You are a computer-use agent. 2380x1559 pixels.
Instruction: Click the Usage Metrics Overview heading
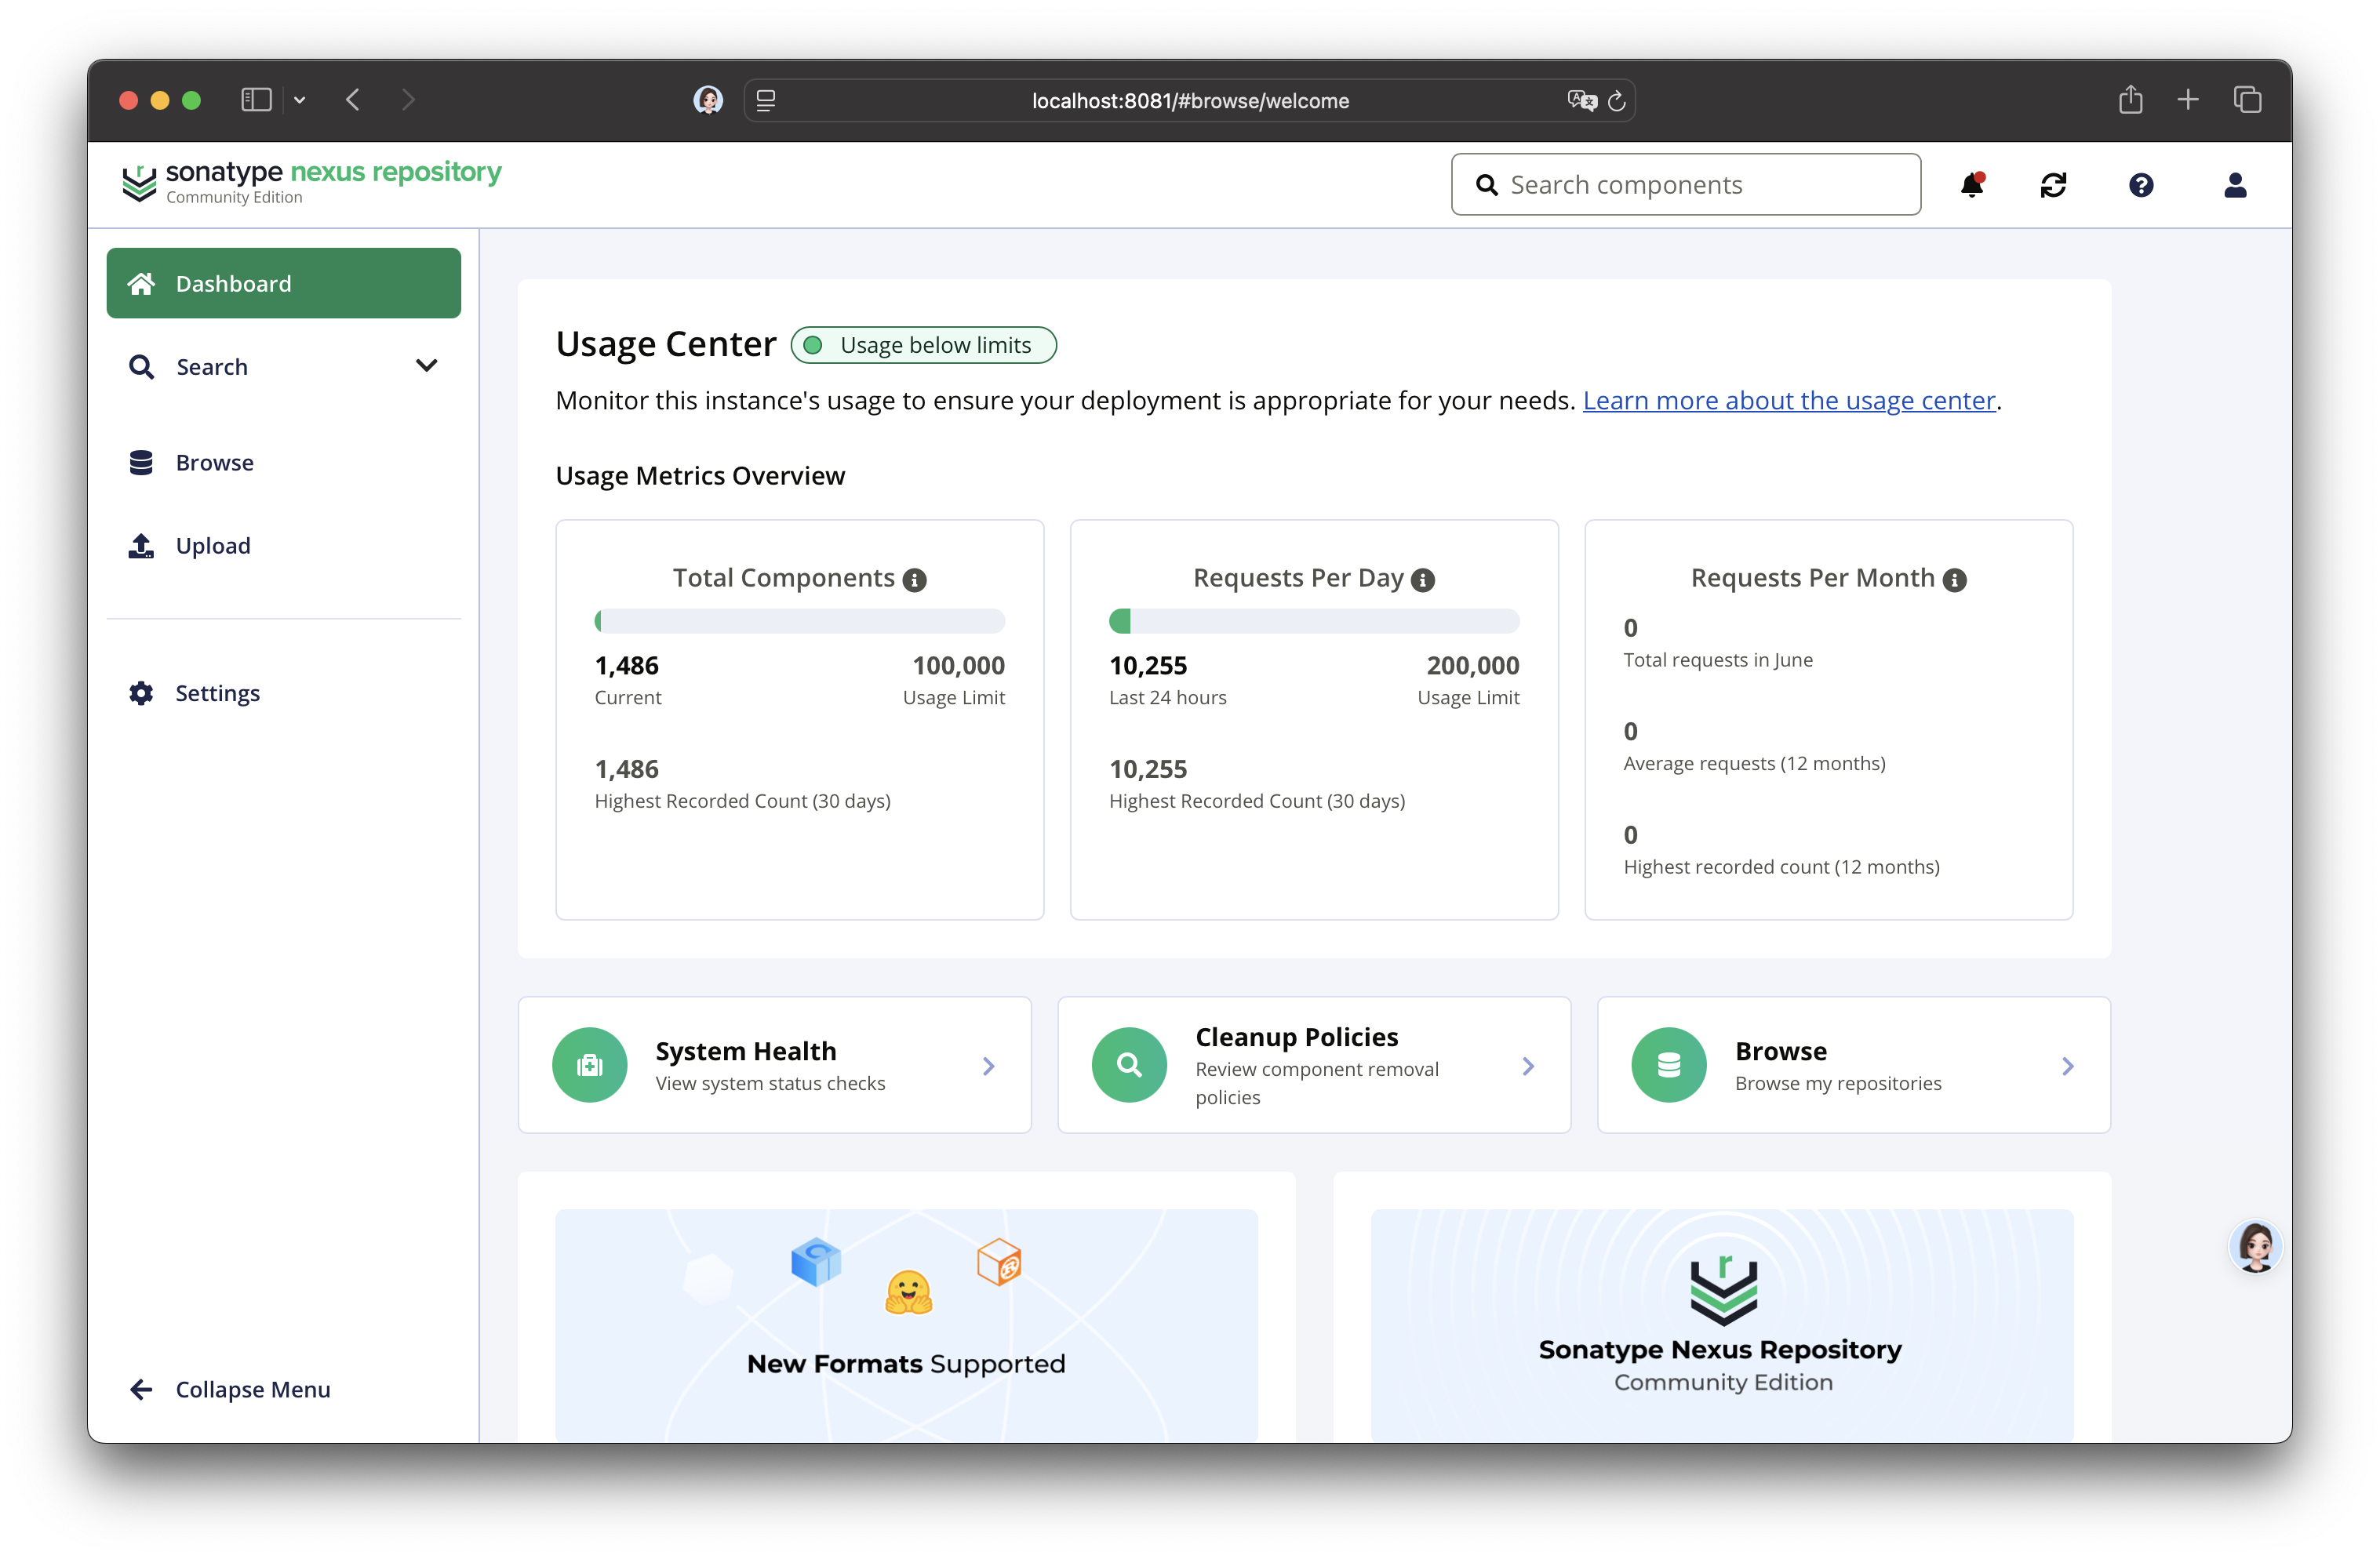point(700,476)
